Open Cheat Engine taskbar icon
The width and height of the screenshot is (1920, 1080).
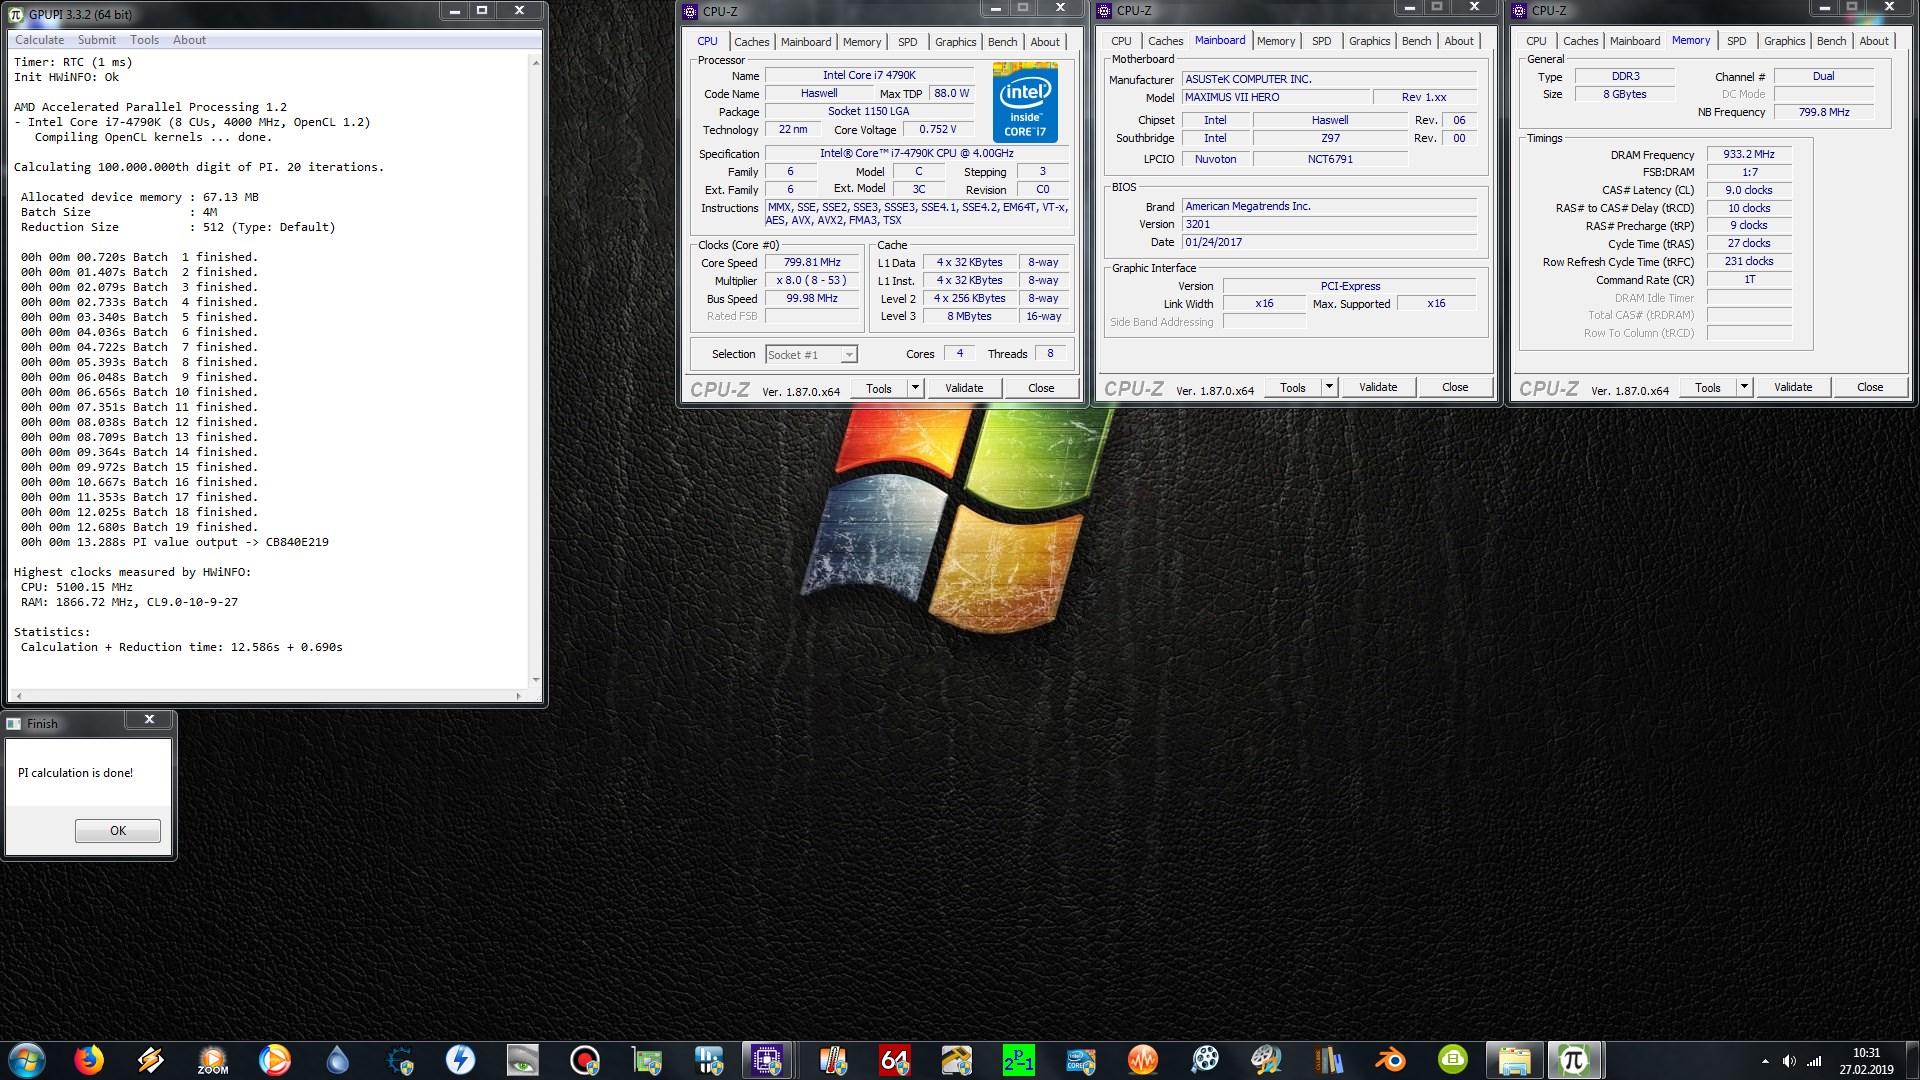point(399,1060)
